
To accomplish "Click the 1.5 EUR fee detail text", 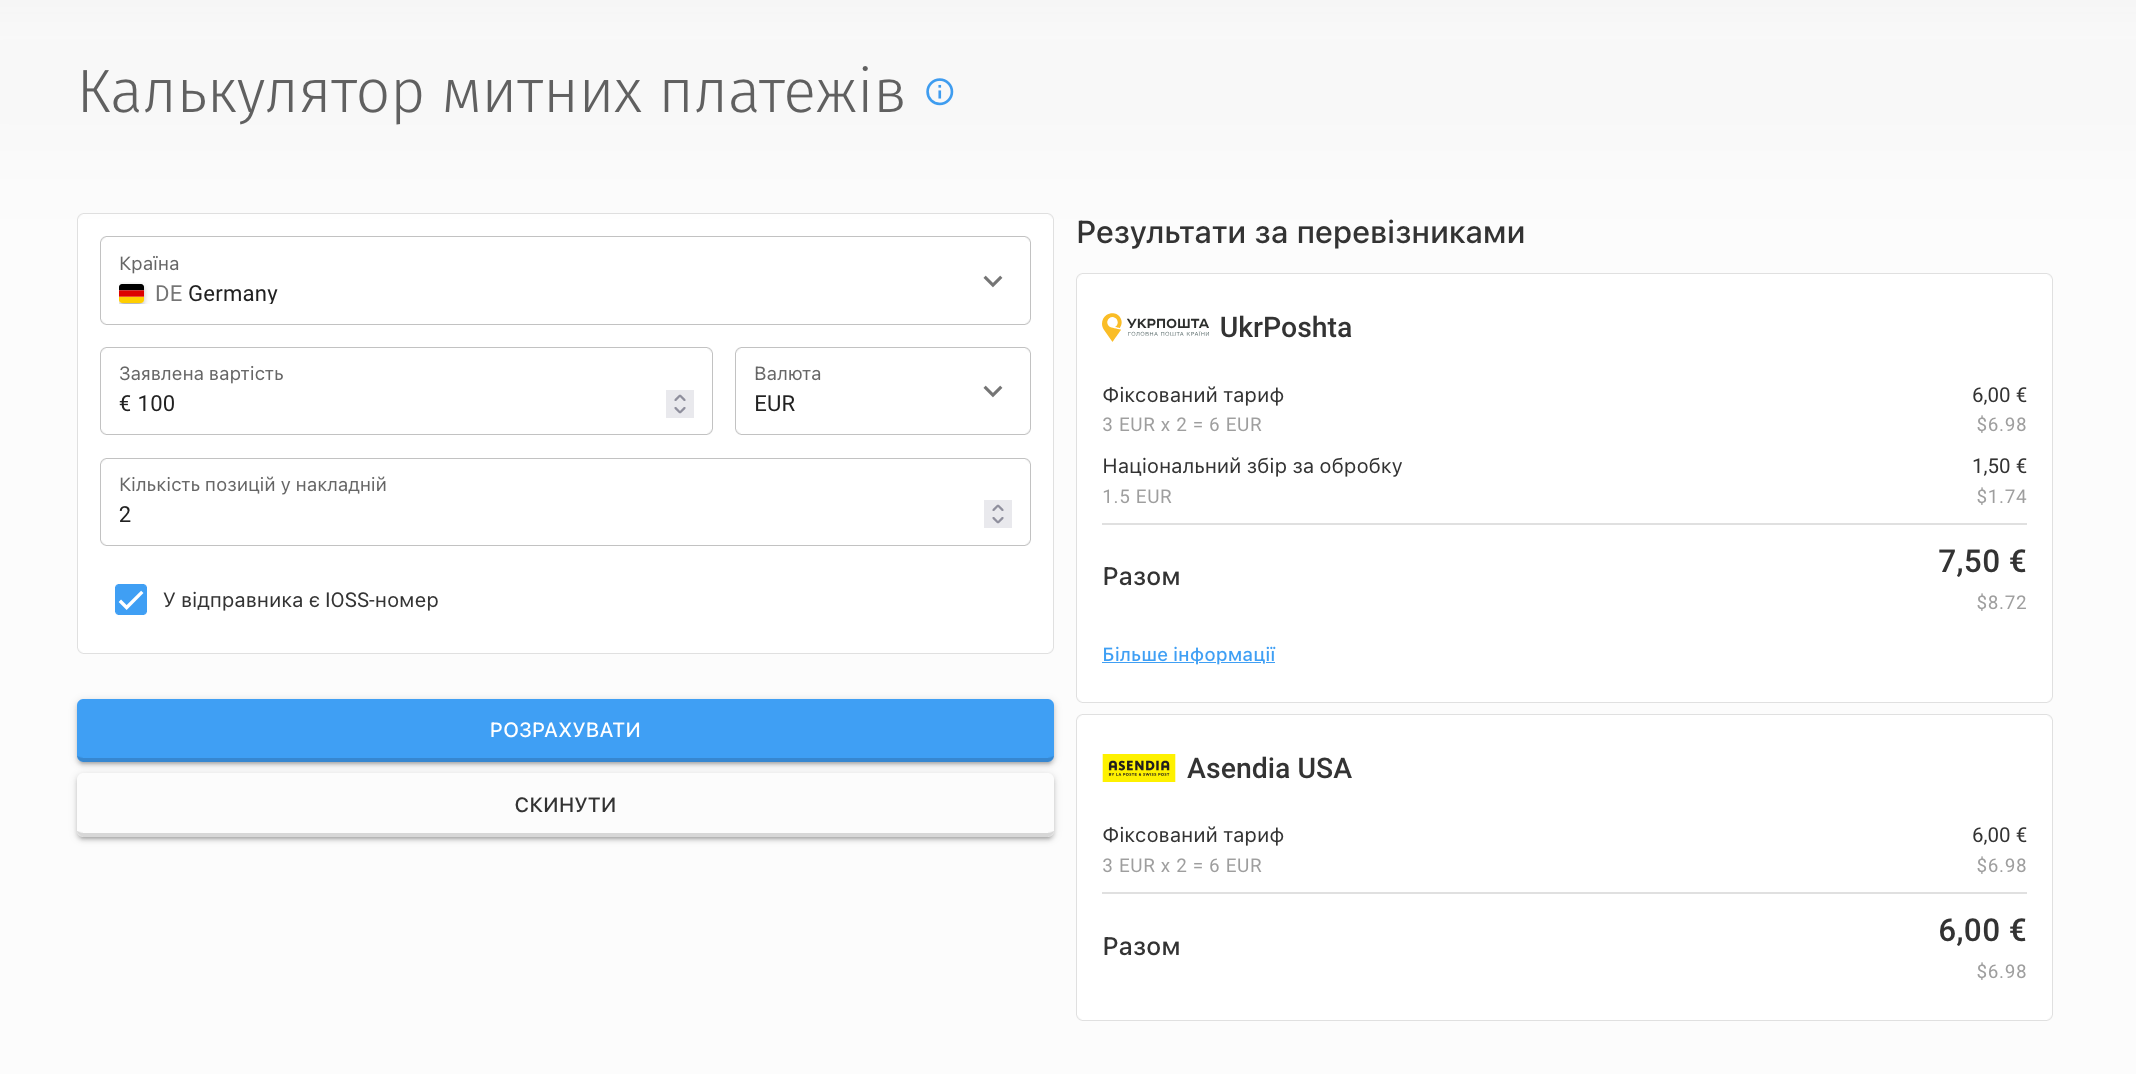I will point(1137,496).
